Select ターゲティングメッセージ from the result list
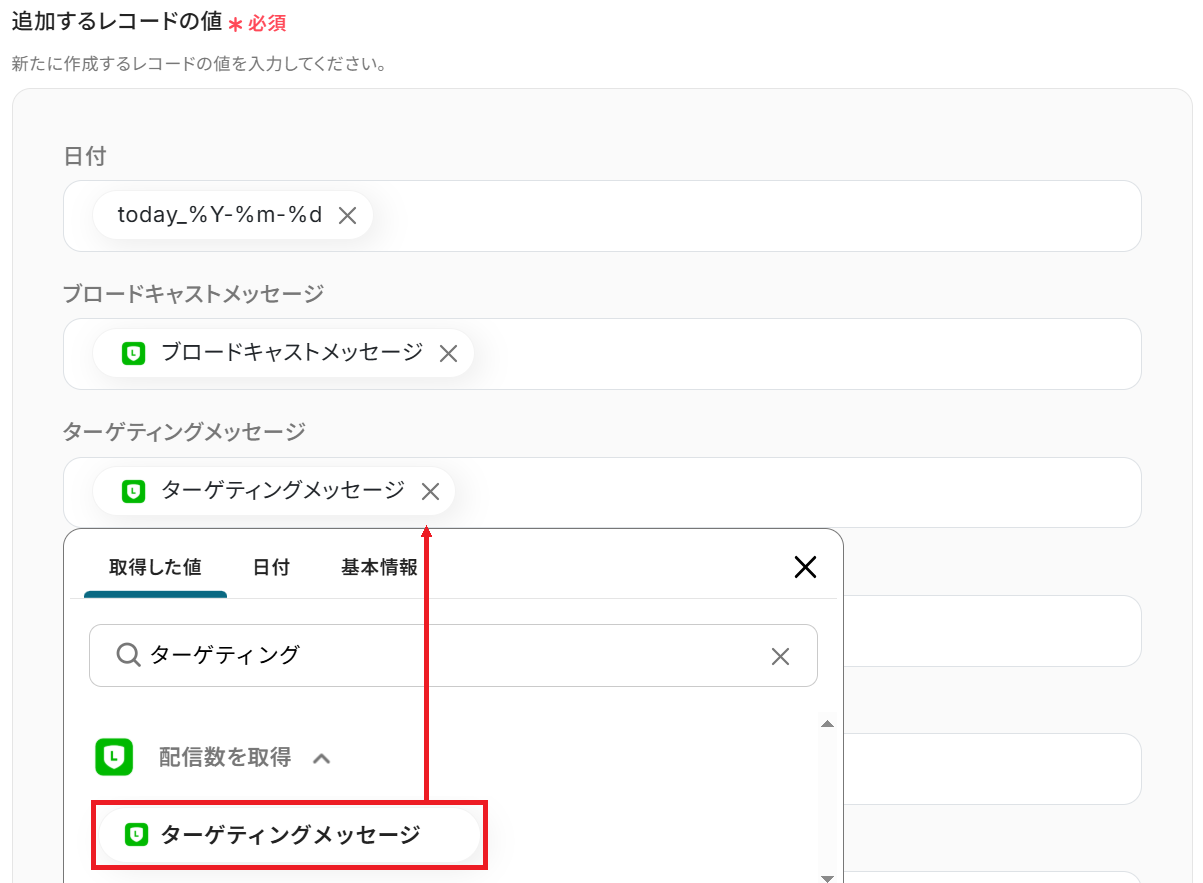 (x=289, y=834)
